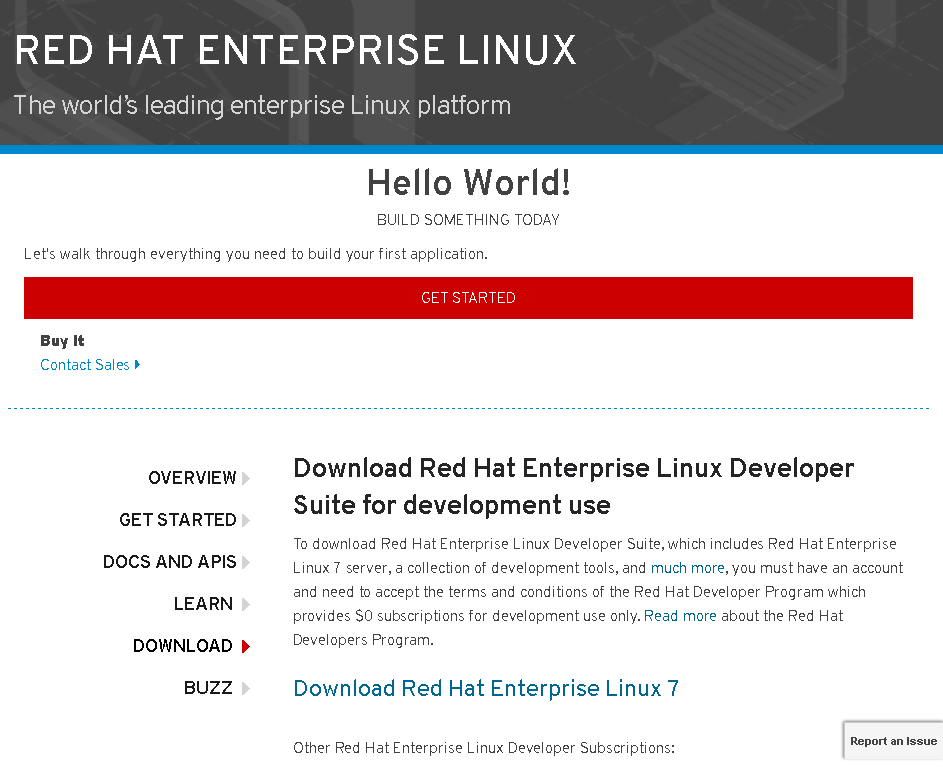Image resolution: width=943 pixels, height=767 pixels.
Task: Click the red GET STARTED button
Action: click(468, 298)
